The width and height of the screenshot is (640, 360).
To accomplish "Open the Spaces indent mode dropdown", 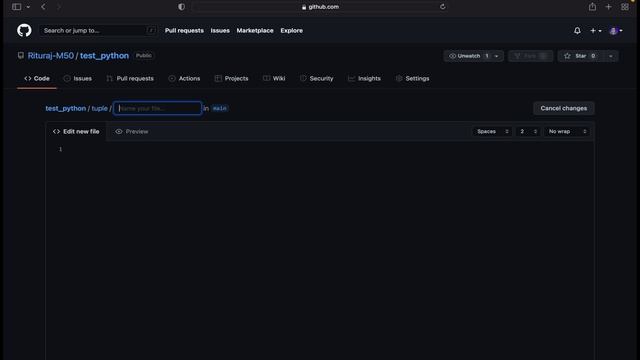I will [x=492, y=131].
